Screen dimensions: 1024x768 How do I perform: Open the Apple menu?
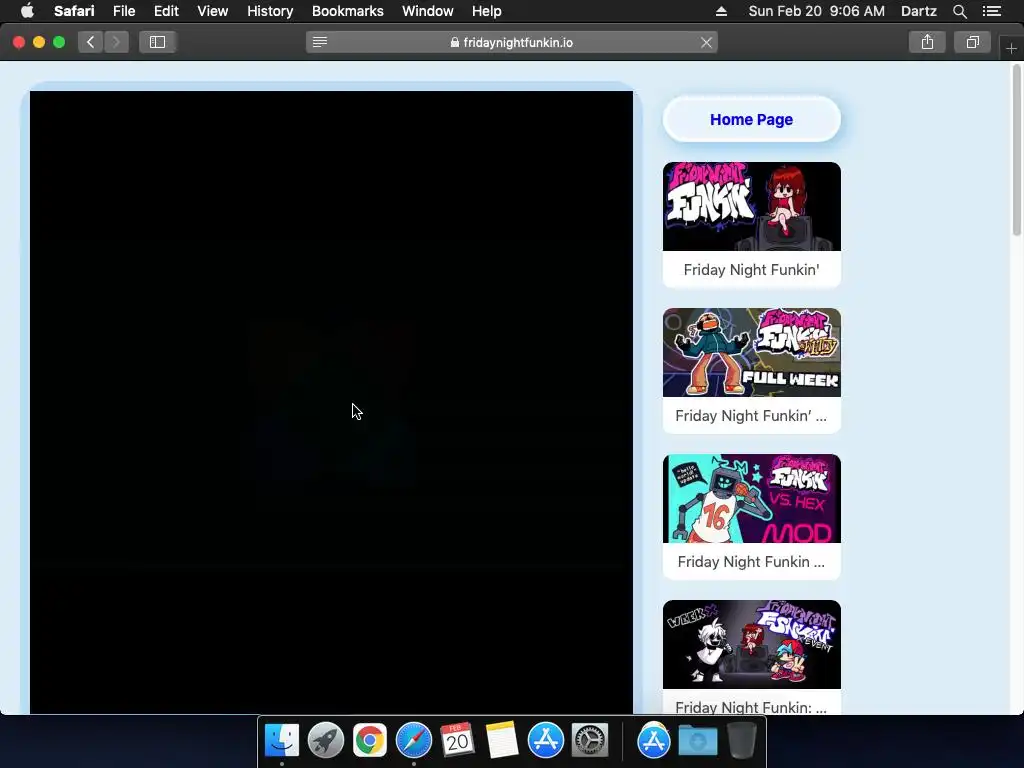click(27, 11)
